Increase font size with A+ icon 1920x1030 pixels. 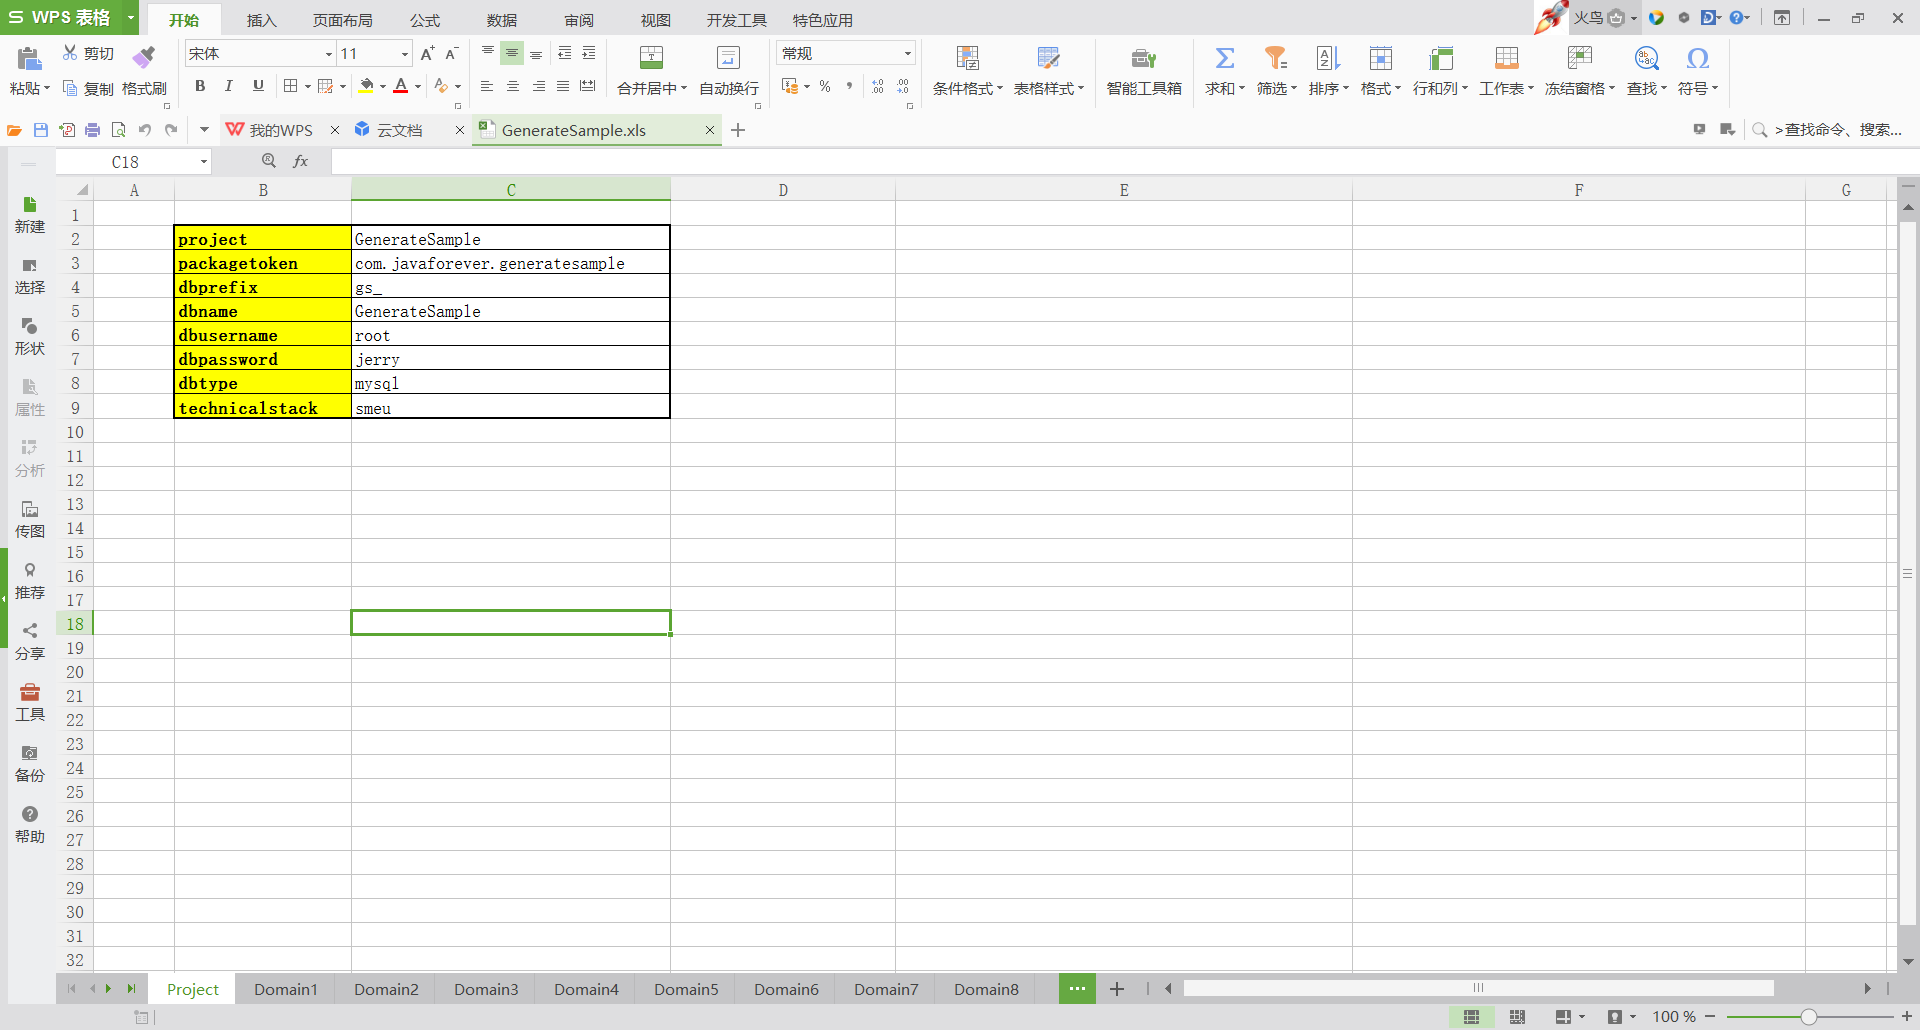(x=427, y=54)
